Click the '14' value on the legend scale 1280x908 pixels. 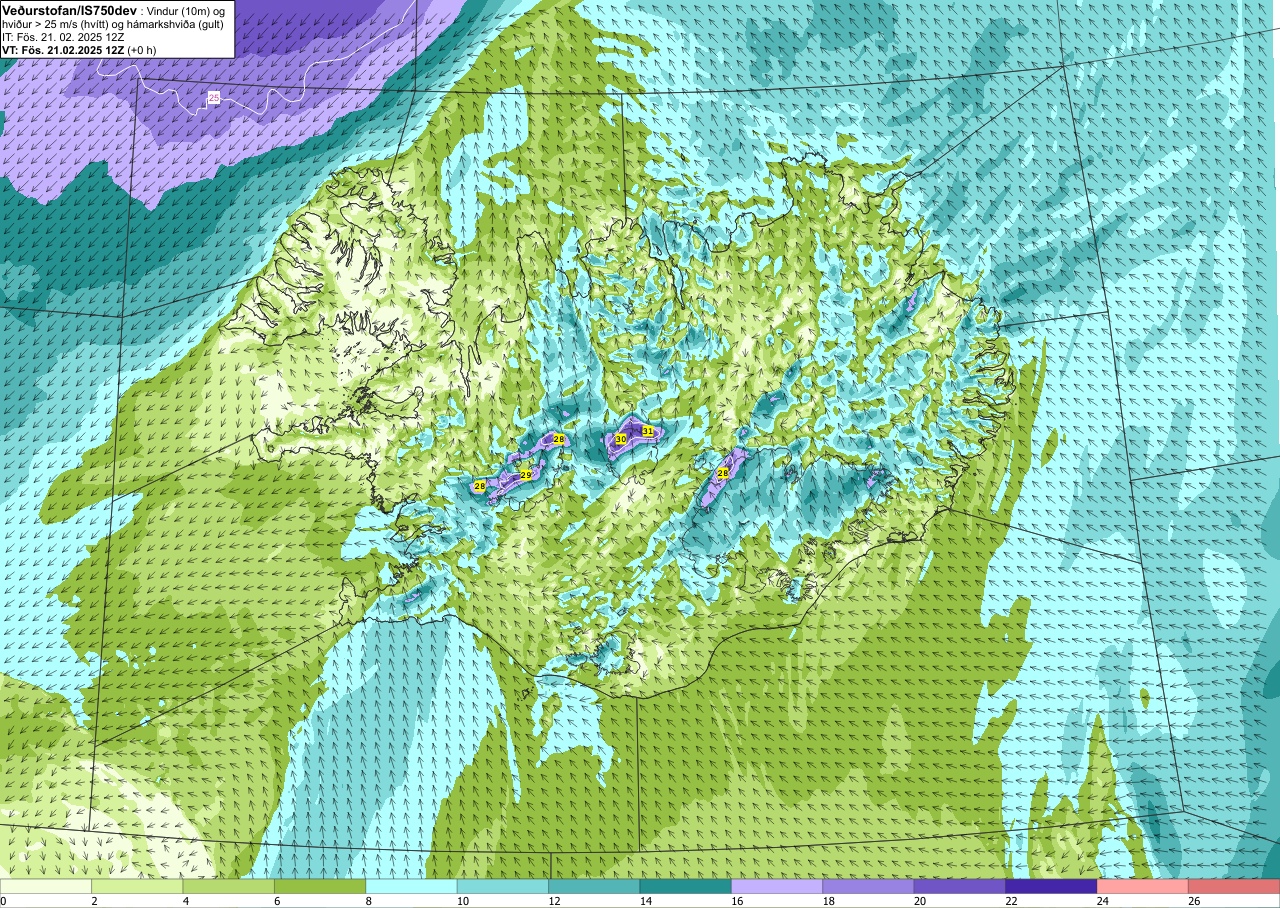coord(646,901)
